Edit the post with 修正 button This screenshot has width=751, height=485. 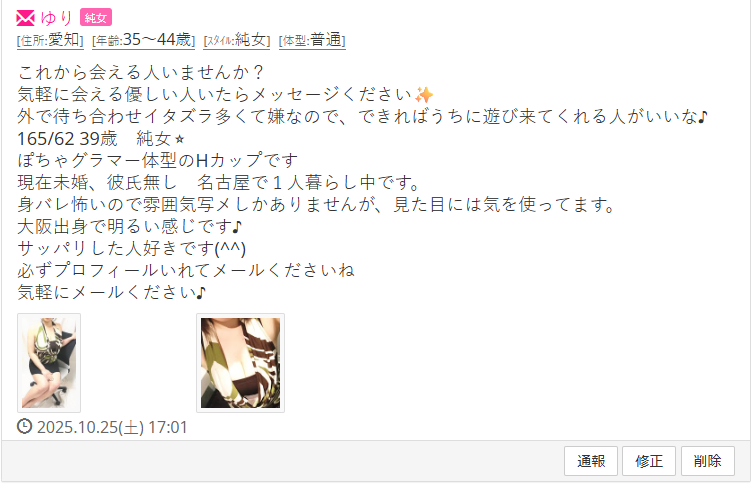649,461
